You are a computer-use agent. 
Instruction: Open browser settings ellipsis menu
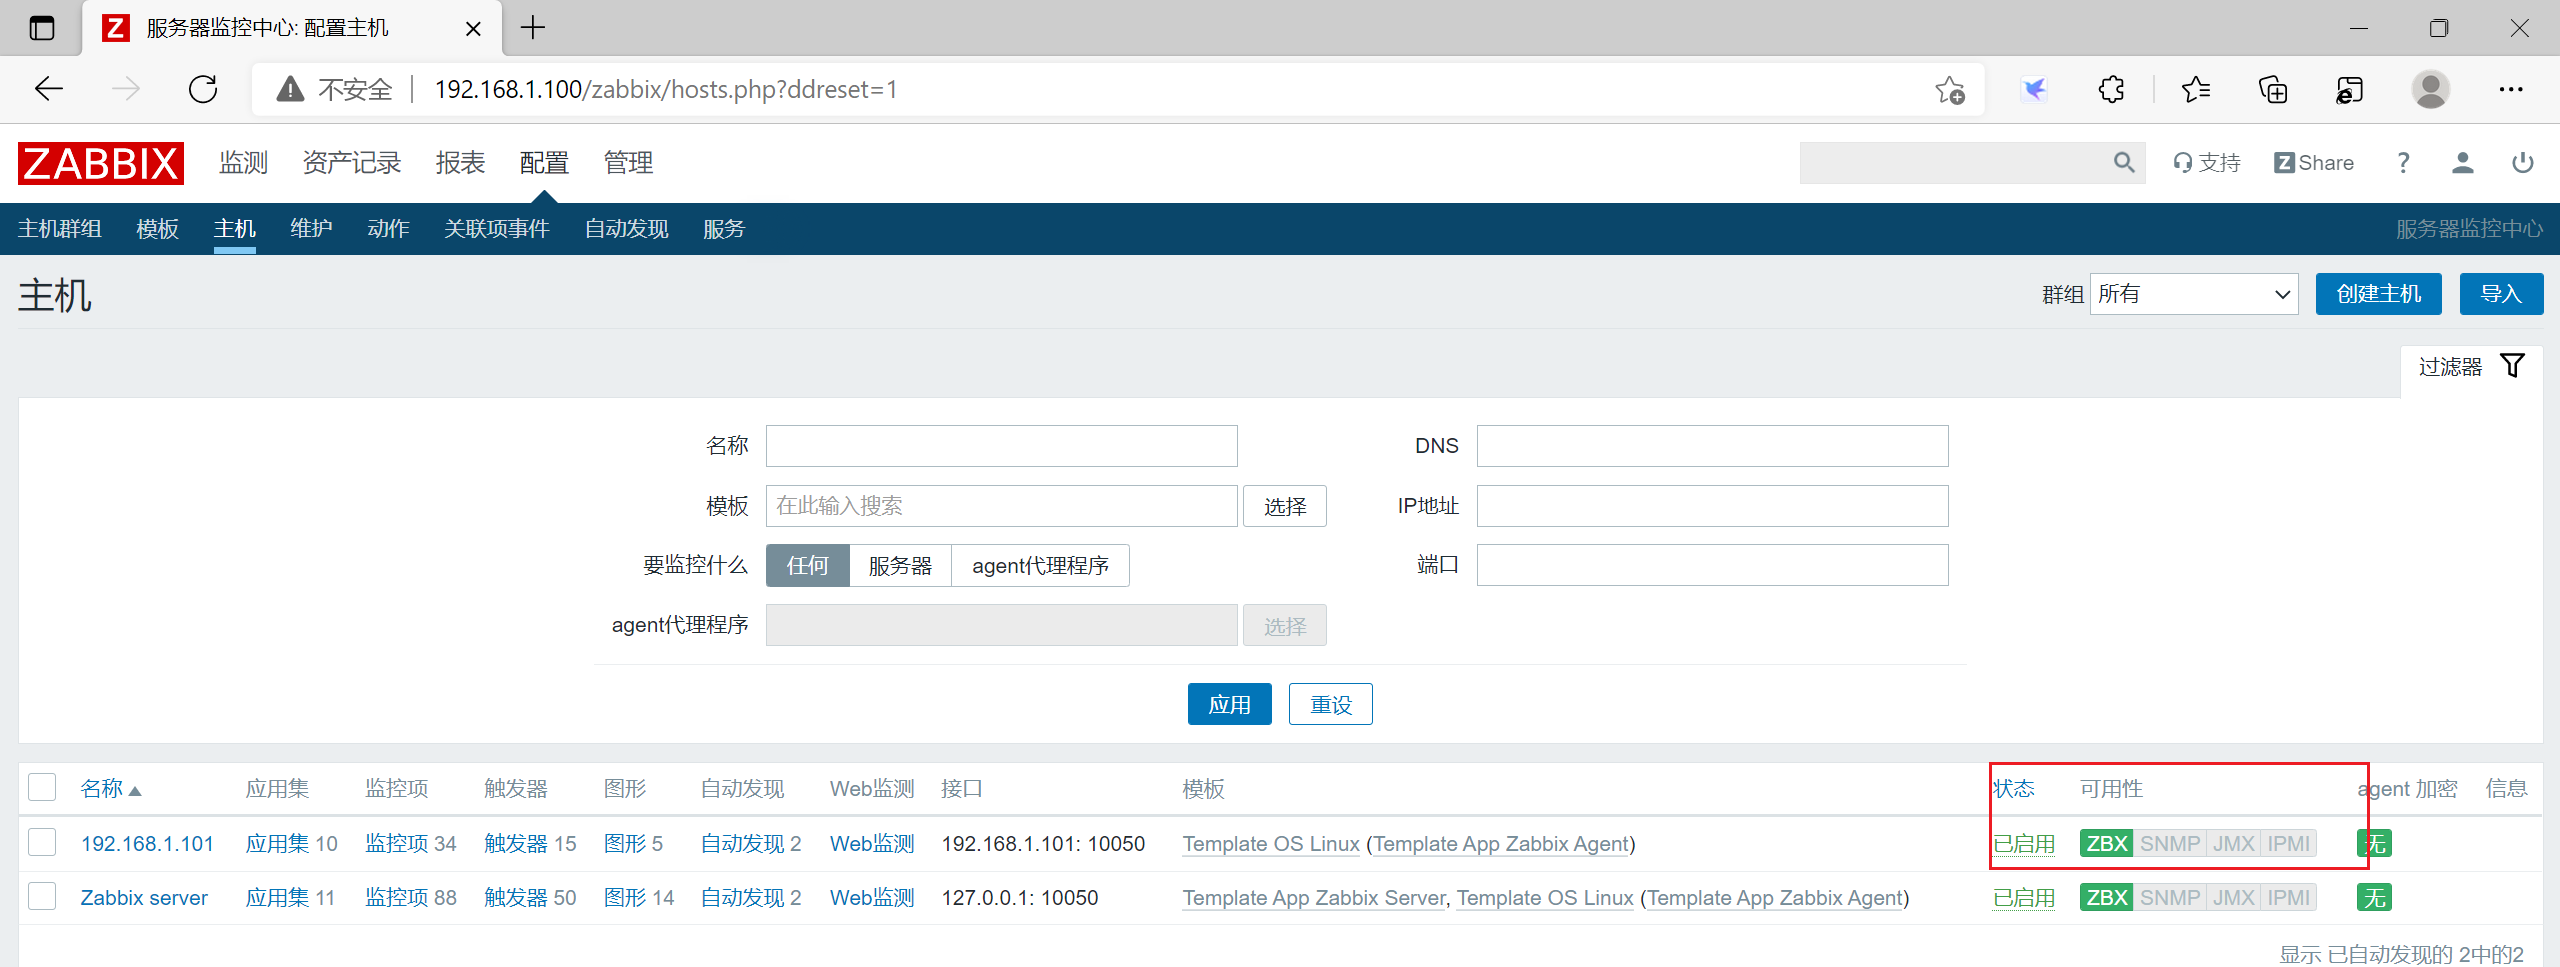click(x=2511, y=89)
